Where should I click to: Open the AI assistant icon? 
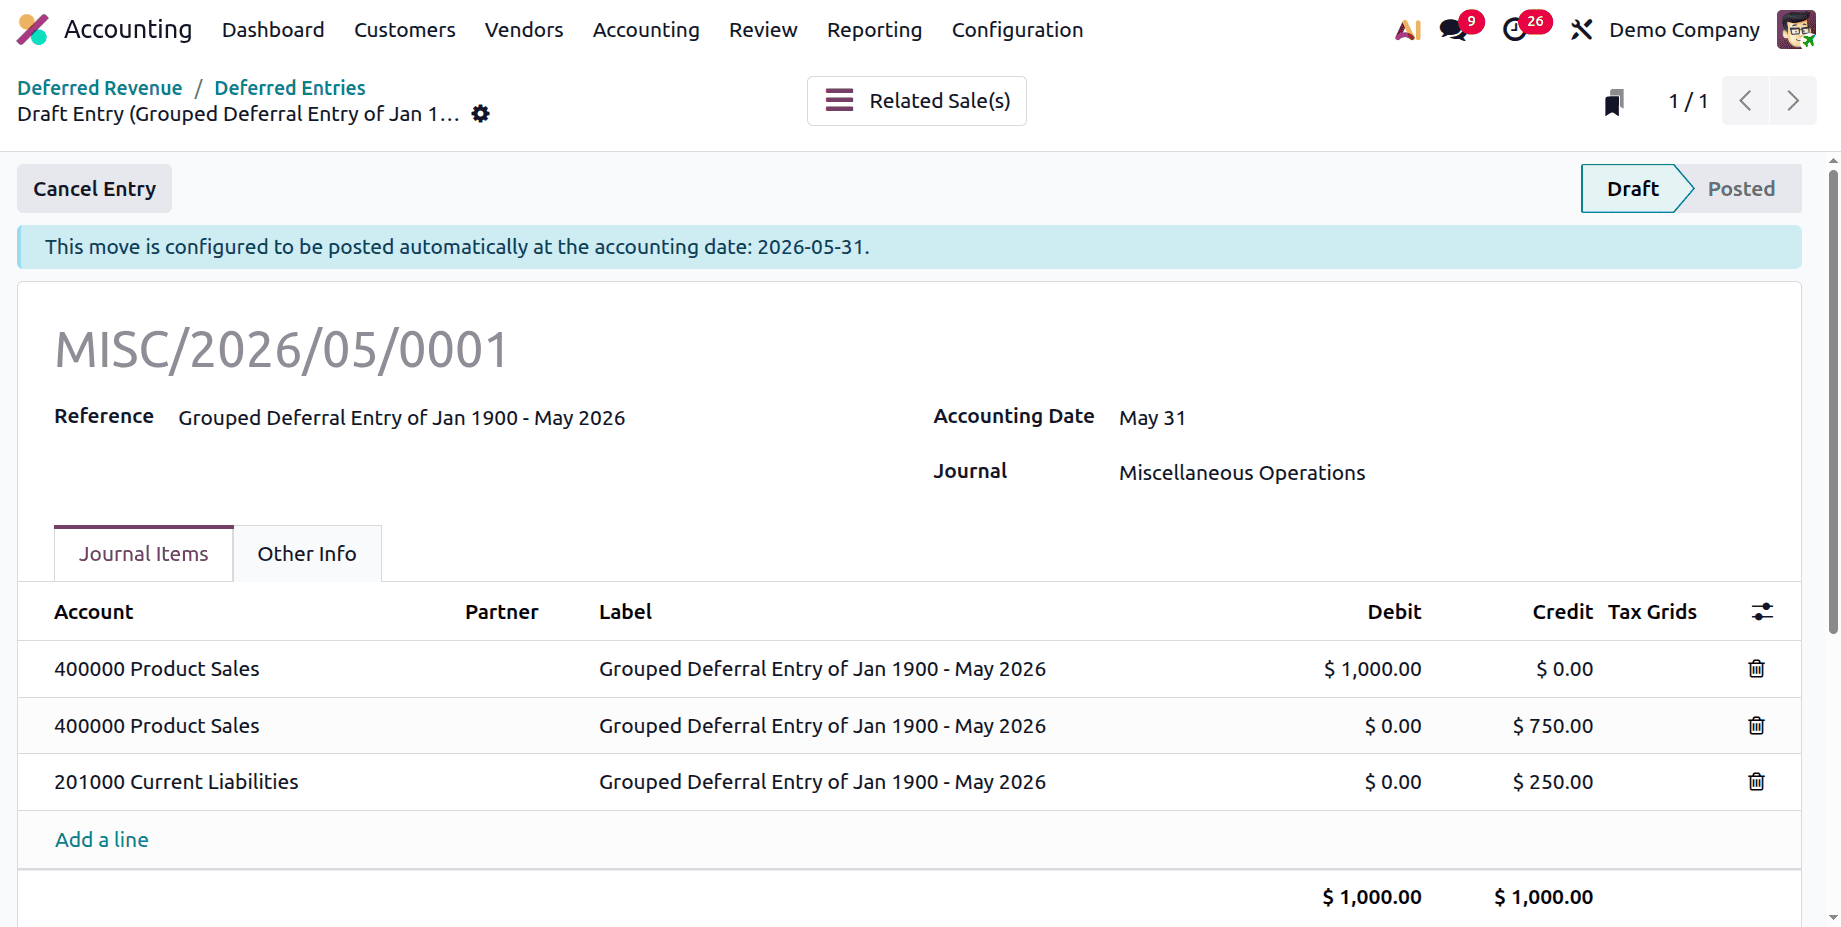(1408, 30)
